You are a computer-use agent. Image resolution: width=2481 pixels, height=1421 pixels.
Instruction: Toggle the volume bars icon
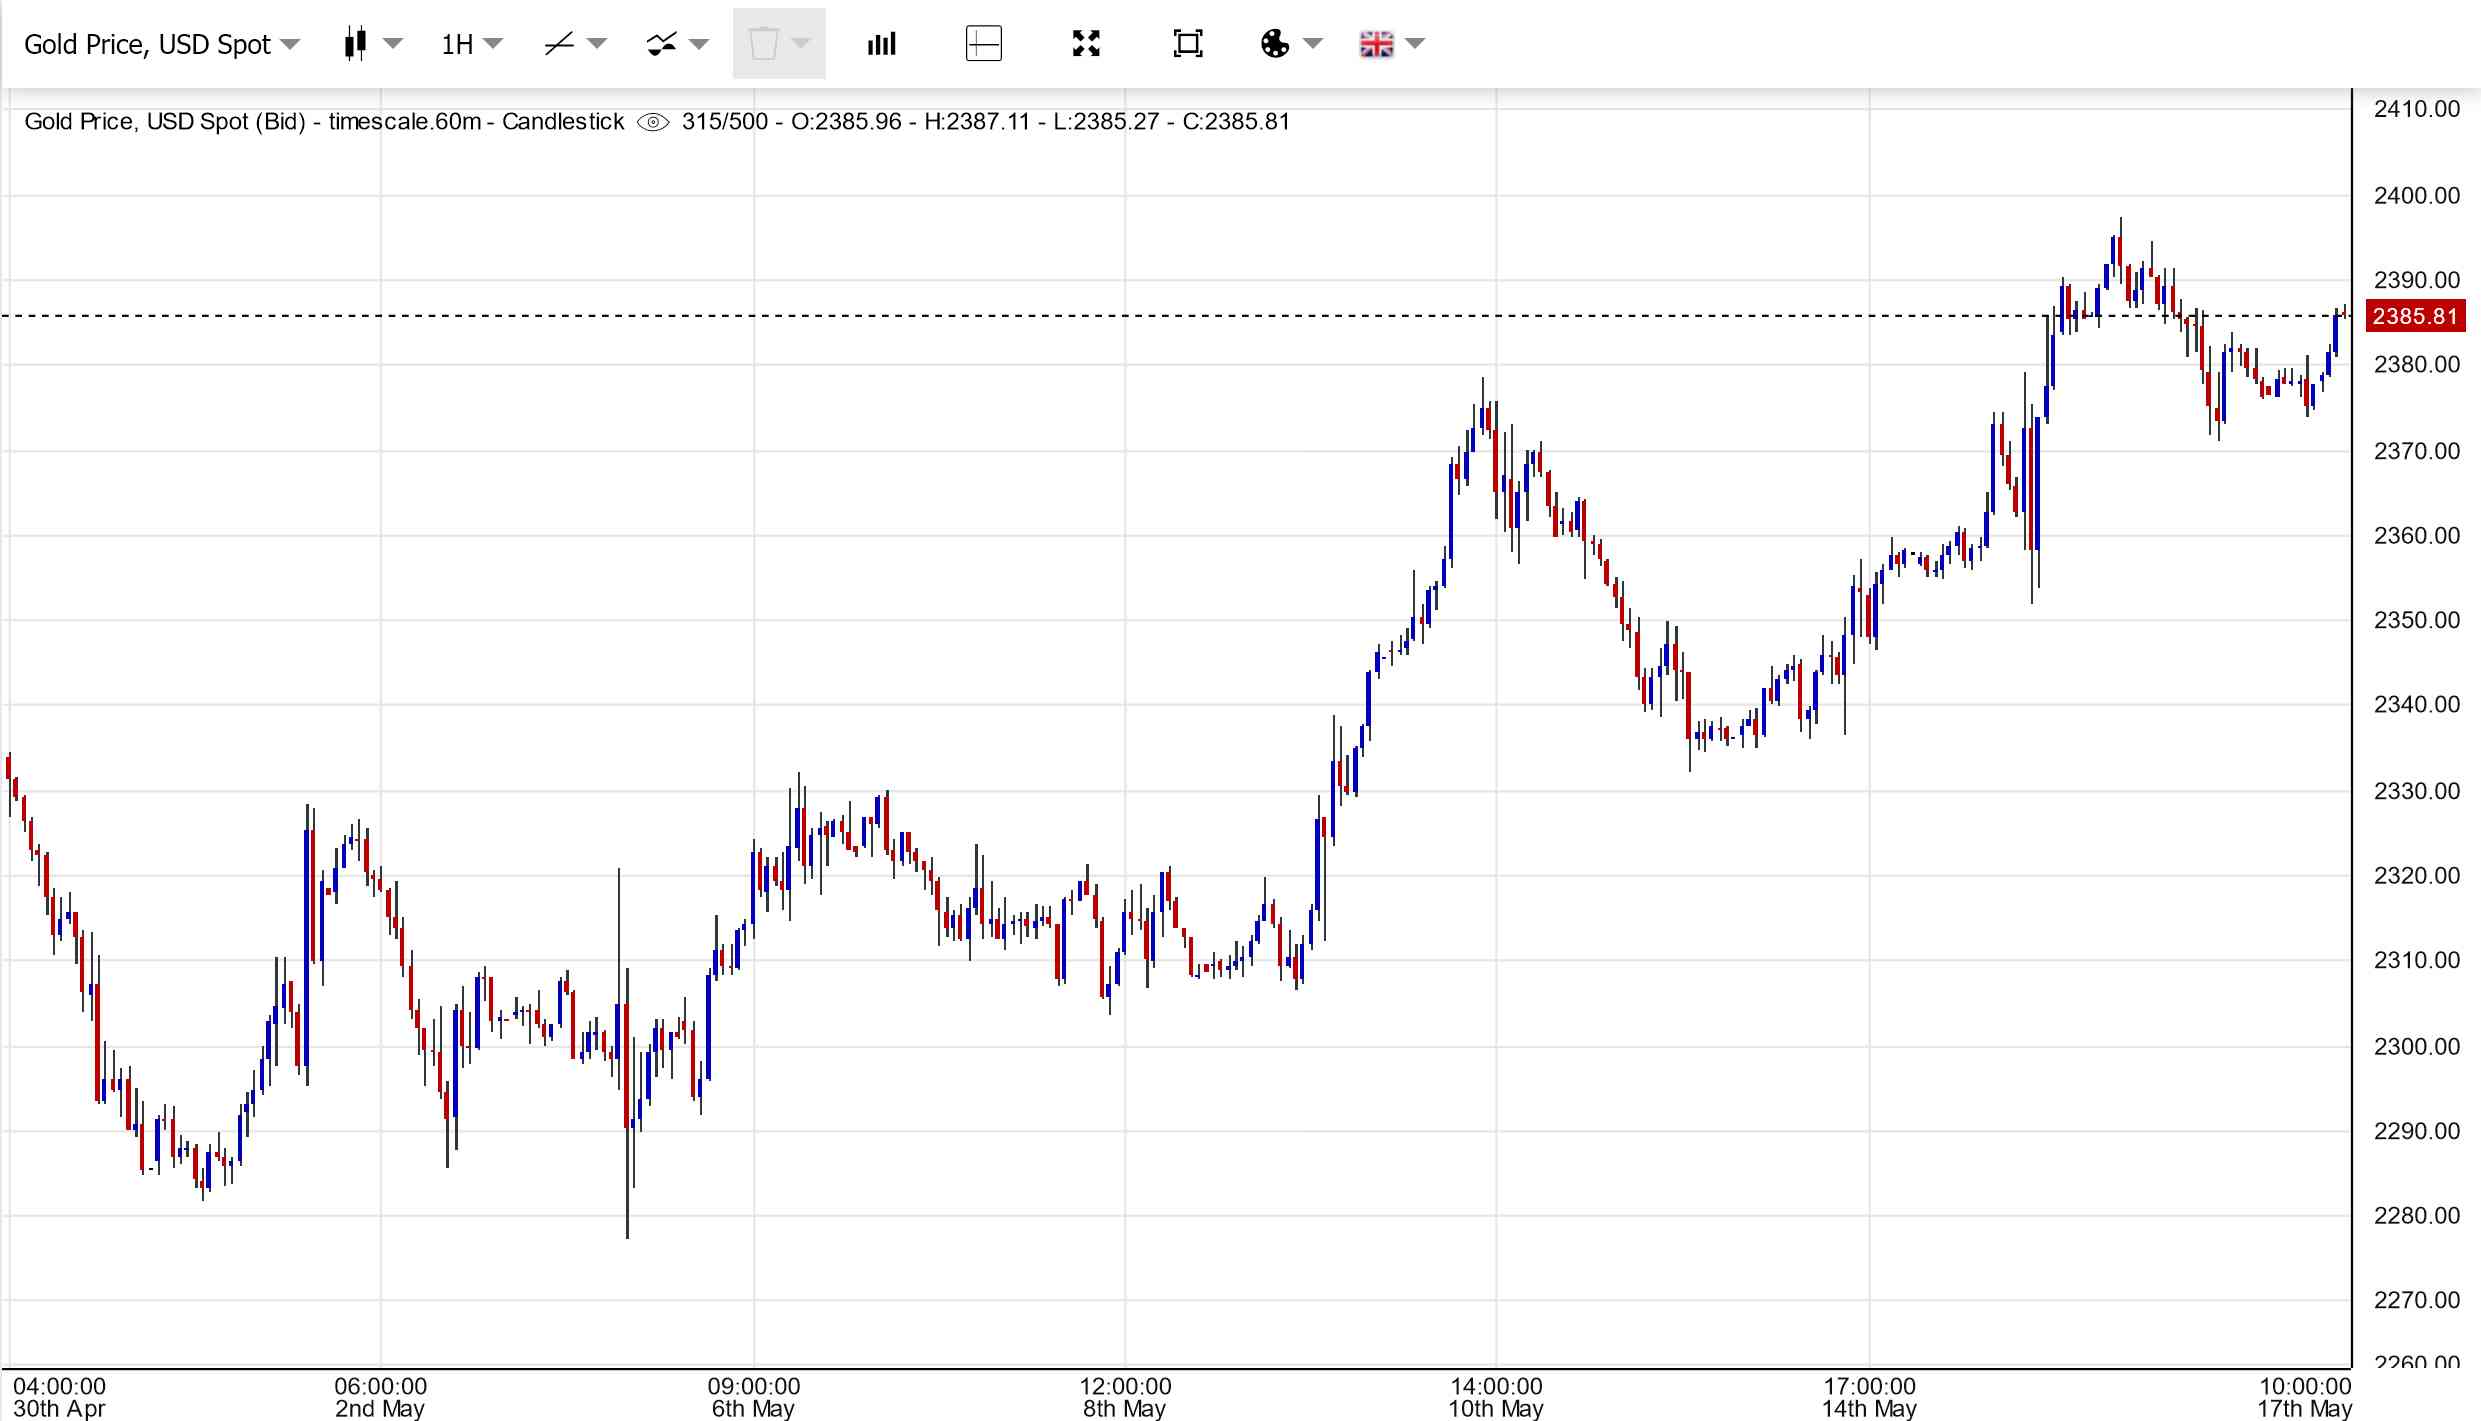881,44
